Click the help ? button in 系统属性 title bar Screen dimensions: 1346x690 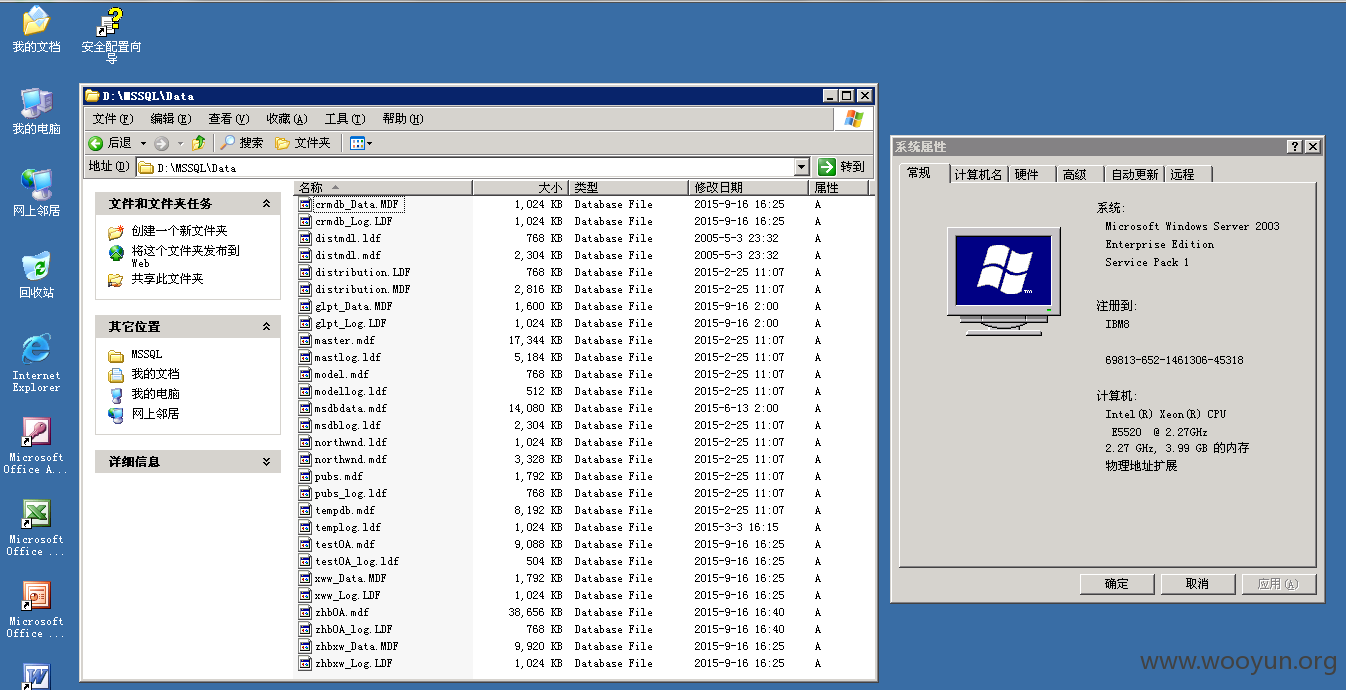point(1295,146)
